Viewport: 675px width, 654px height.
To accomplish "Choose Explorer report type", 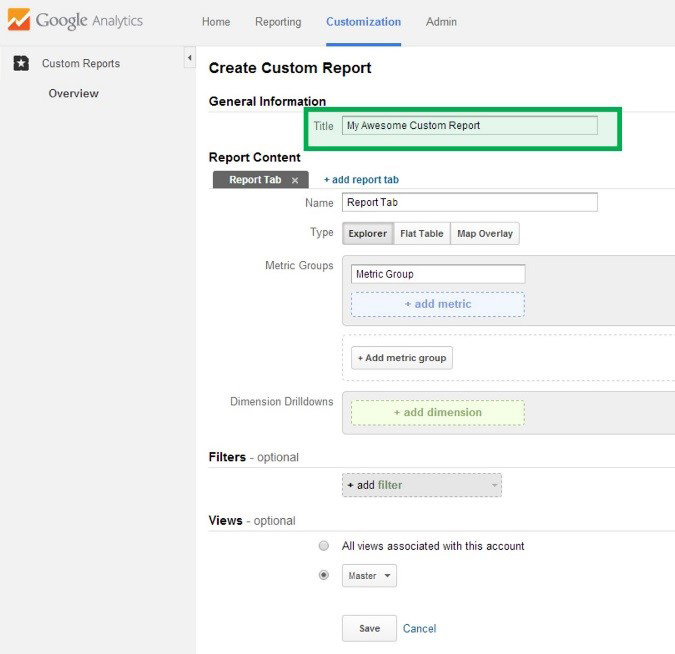I will tap(368, 233).
